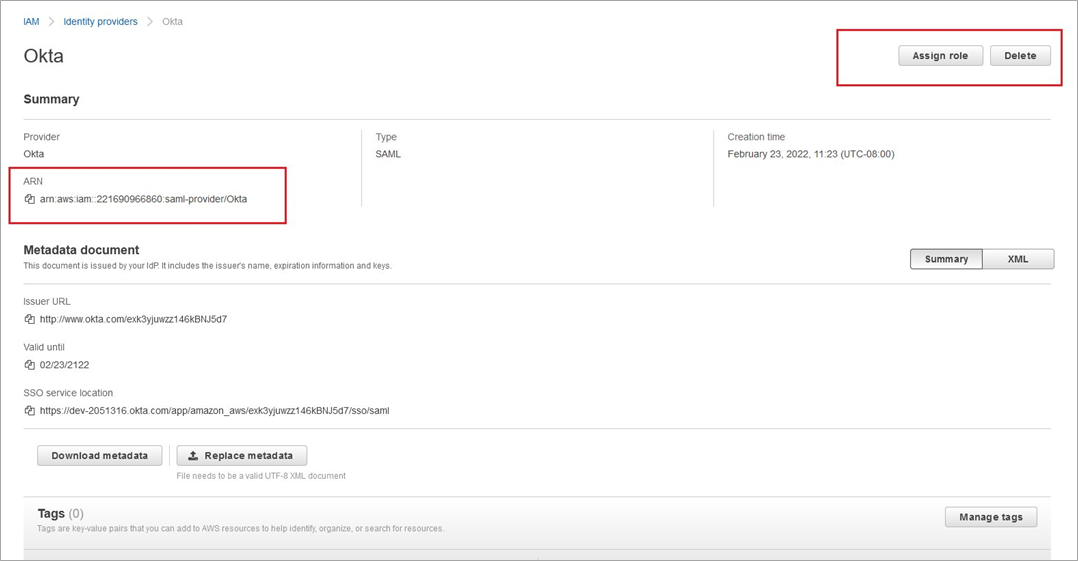Click the Okta page heading

tap(43, 56)
